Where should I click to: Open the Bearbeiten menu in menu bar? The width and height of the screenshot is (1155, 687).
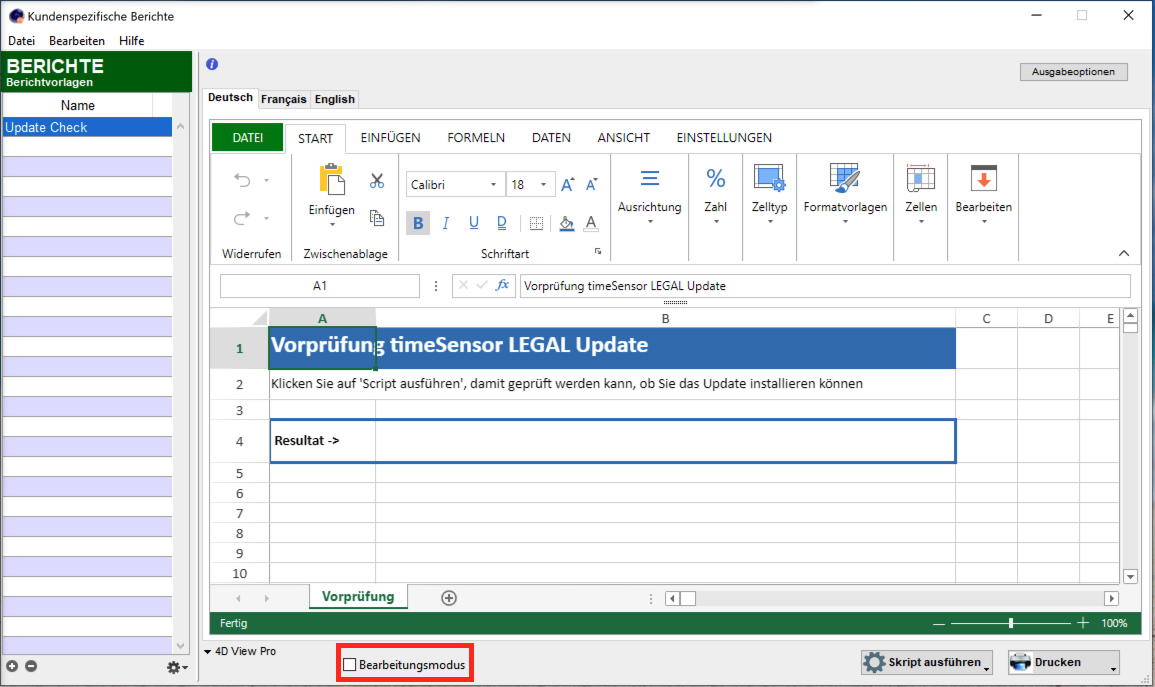[77, 40]
